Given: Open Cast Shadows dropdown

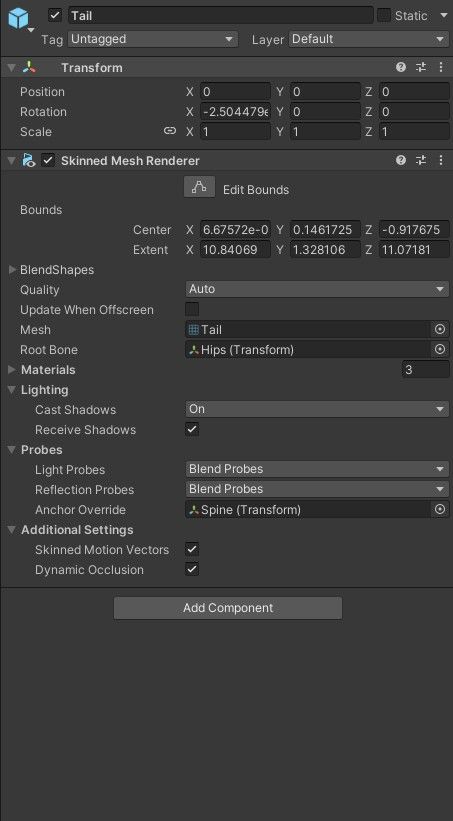Looking at the screenshot, I should click(317, 409).
